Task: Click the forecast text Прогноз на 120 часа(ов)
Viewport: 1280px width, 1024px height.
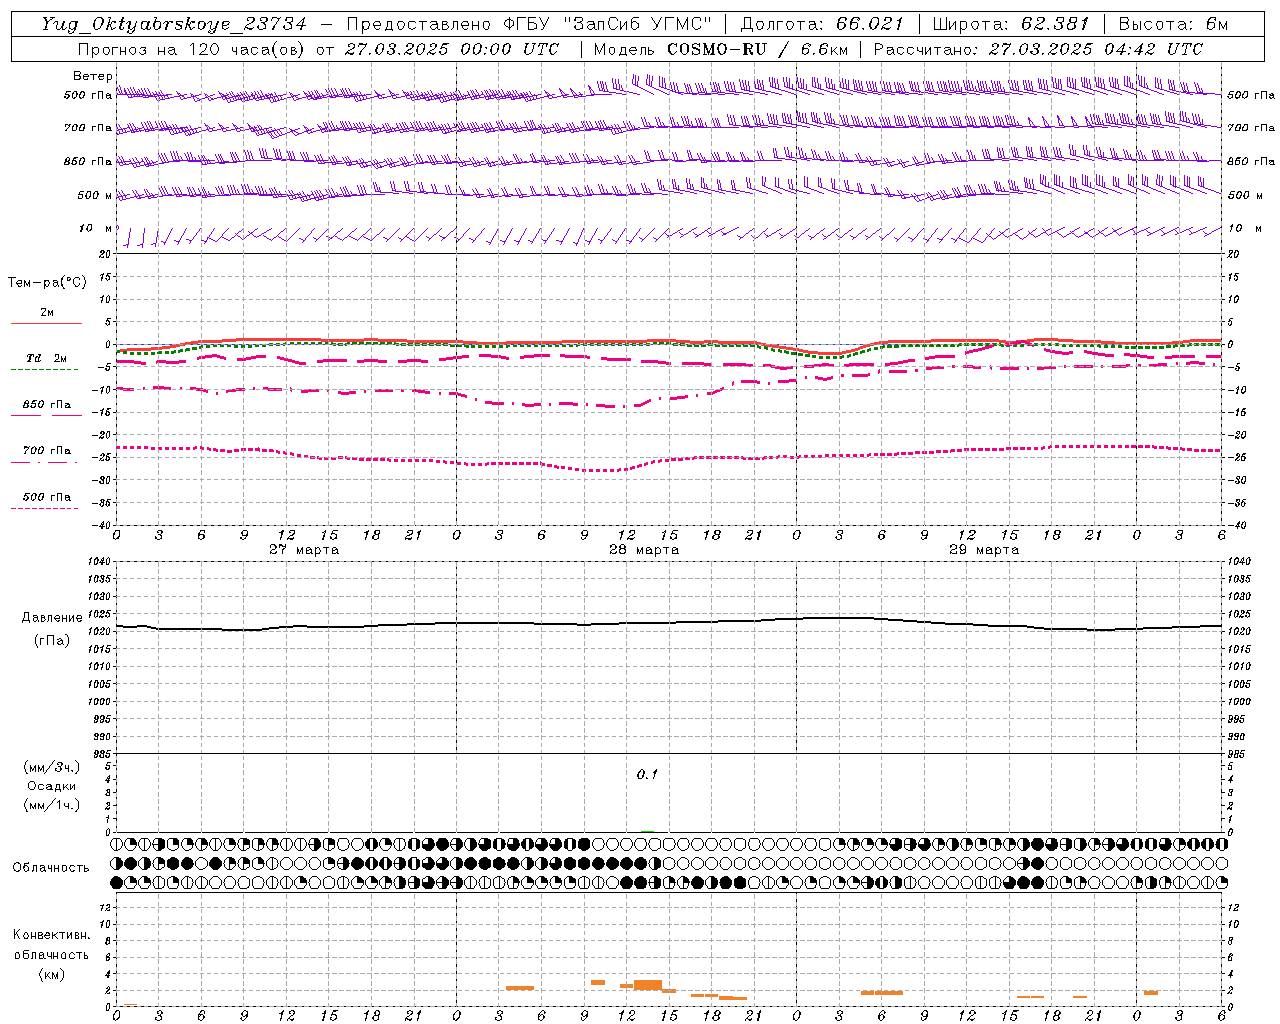Action: pos(192,49)
